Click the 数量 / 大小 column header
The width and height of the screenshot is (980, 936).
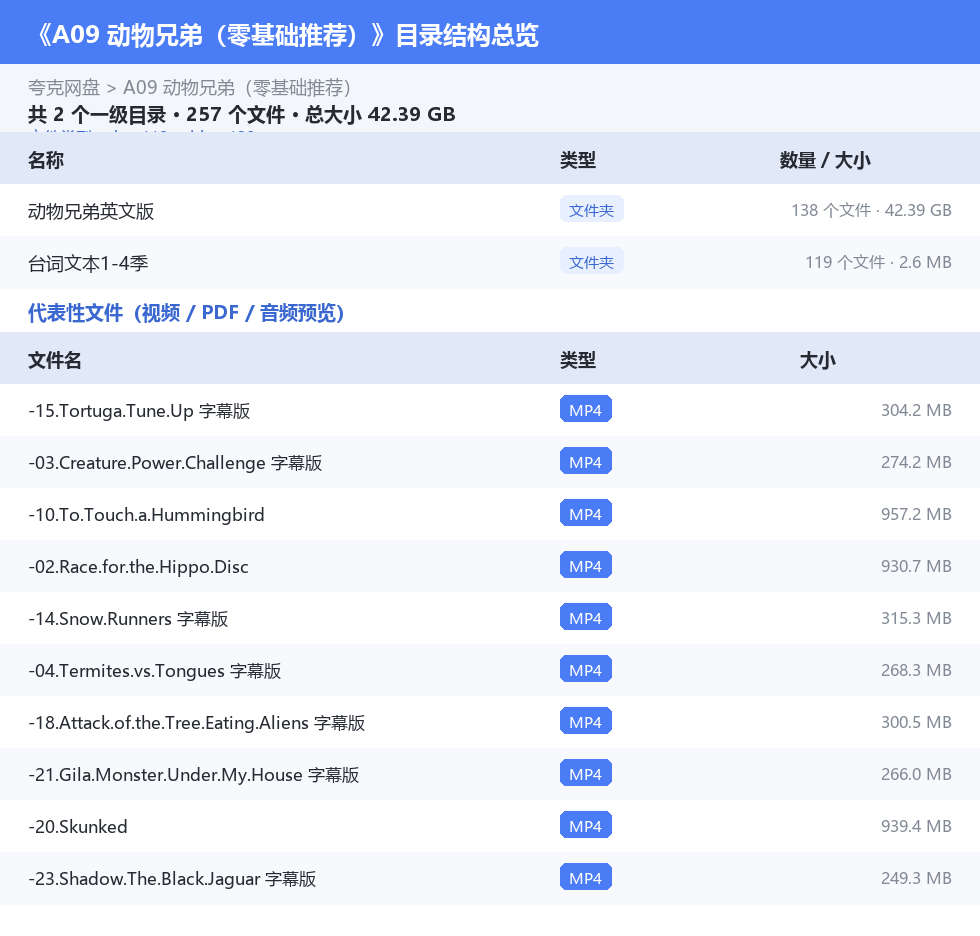[x=825, y=160]
